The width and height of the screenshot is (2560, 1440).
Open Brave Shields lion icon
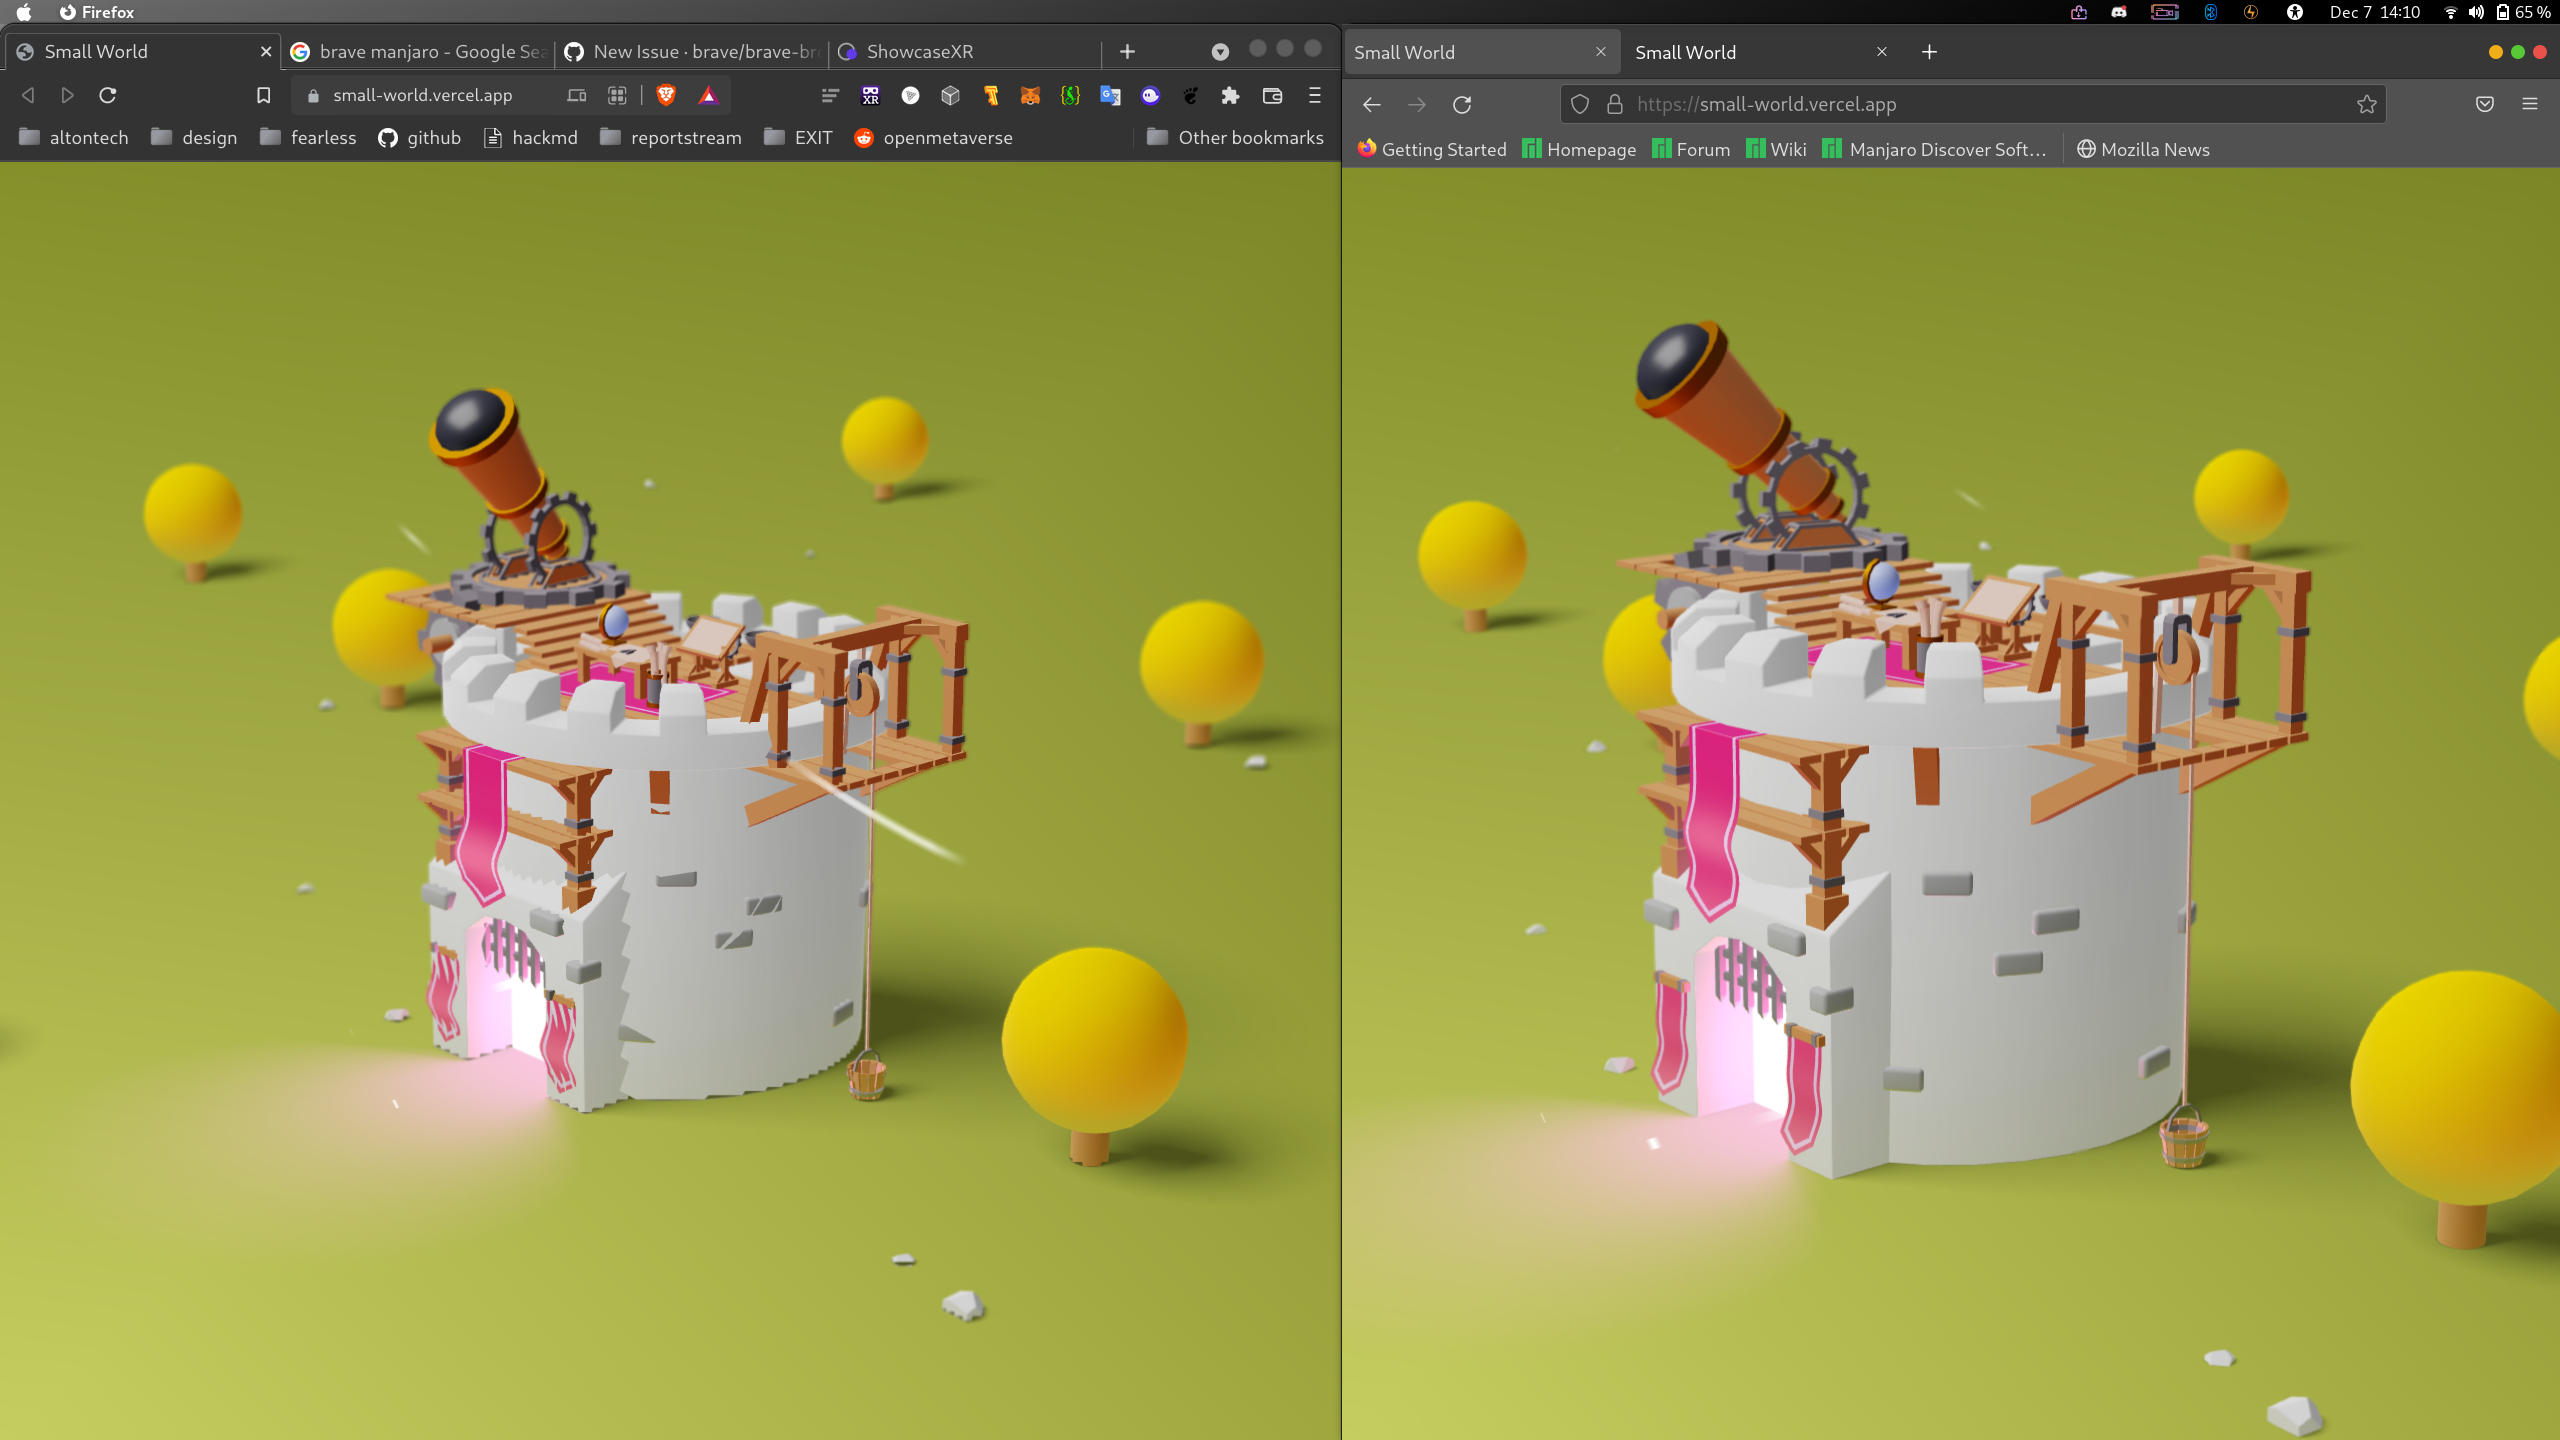[667, 95]
